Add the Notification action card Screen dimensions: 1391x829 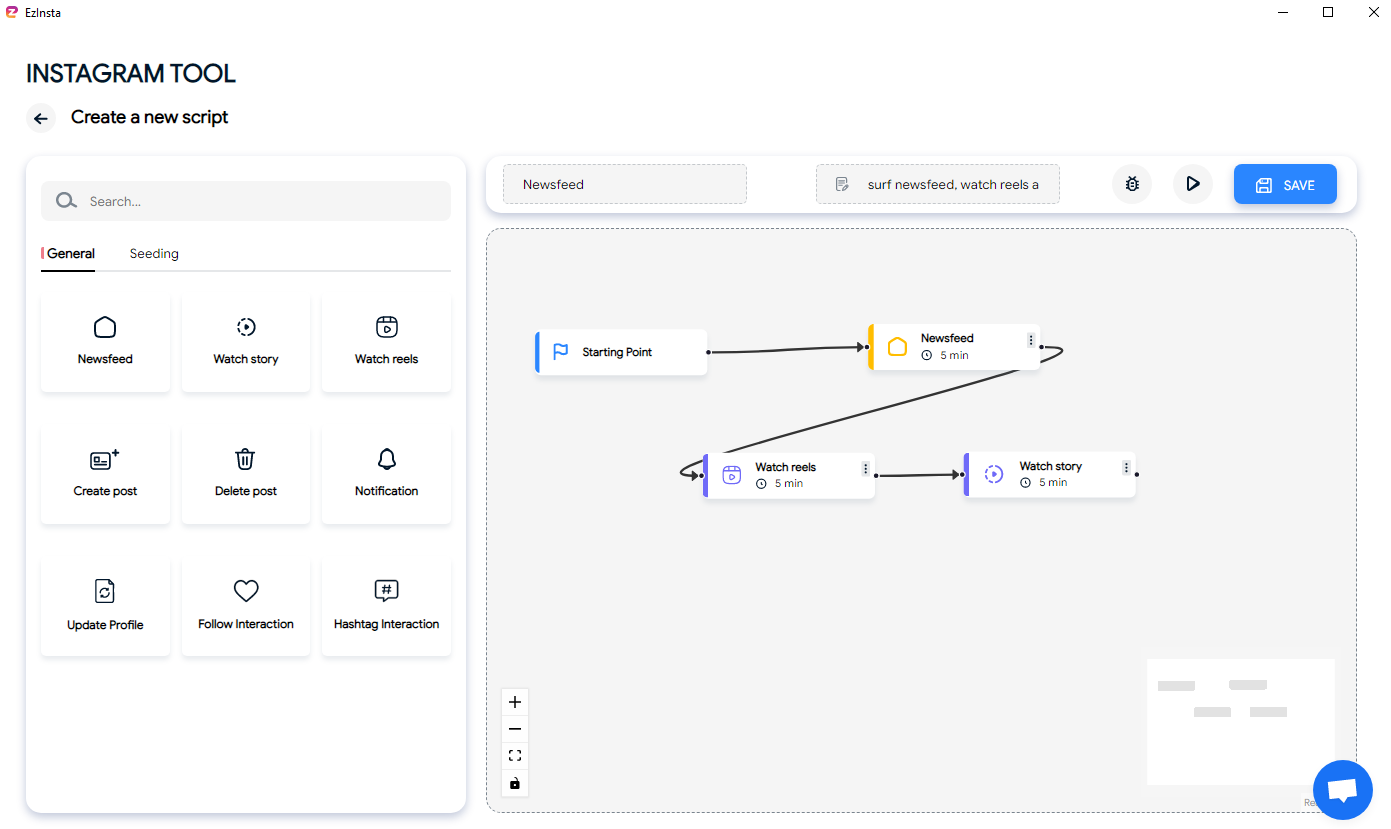click(386, 473)
